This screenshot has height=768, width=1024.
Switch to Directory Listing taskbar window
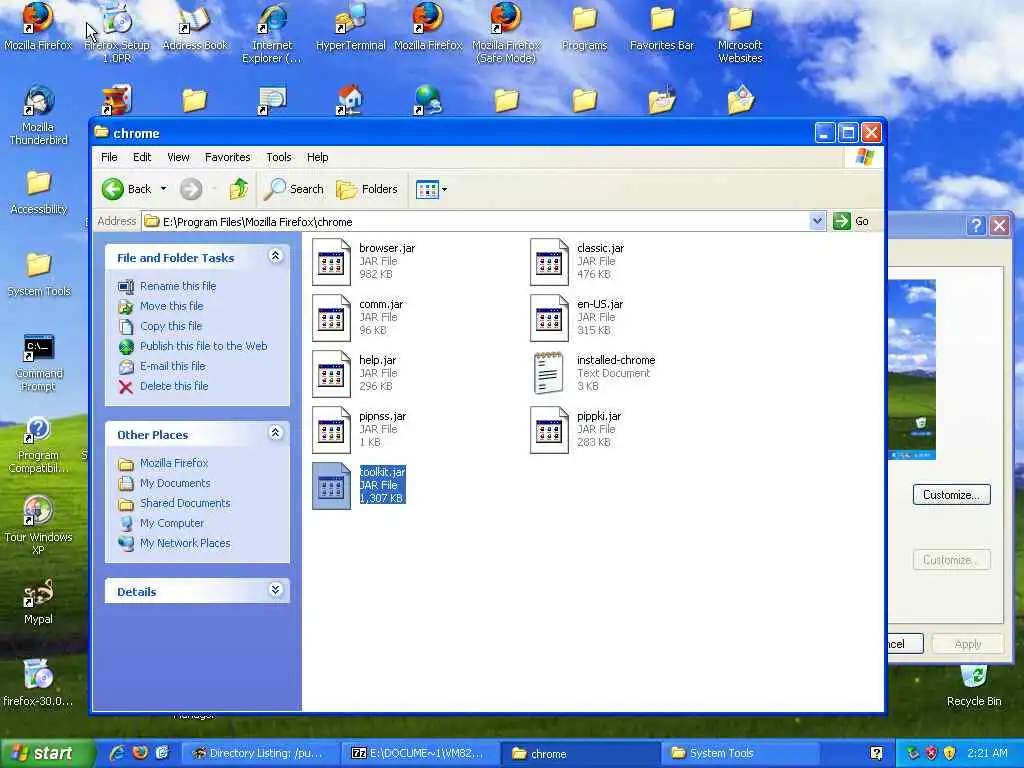(259, 754)
